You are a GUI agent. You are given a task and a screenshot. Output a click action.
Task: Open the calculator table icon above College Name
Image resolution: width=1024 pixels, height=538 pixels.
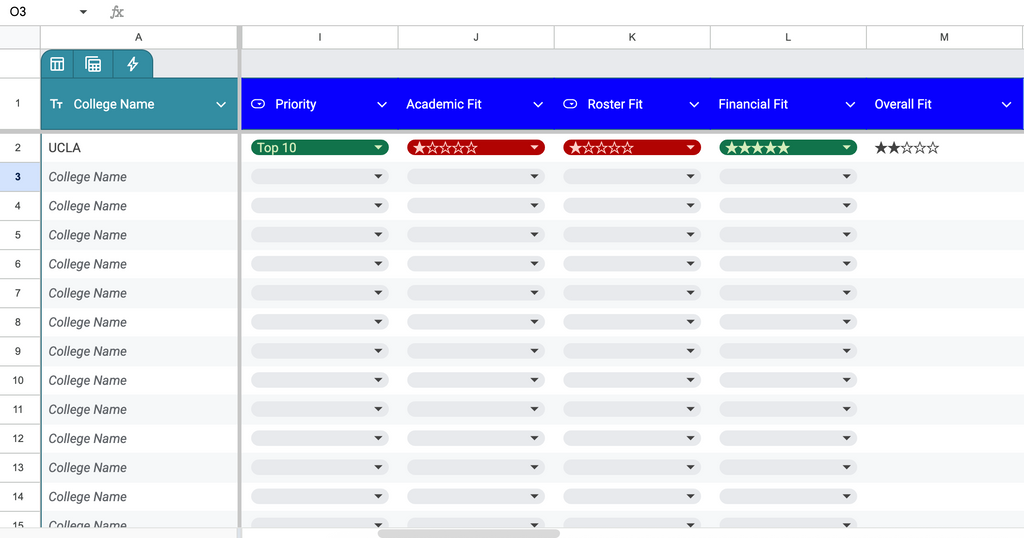coord(93,64)
